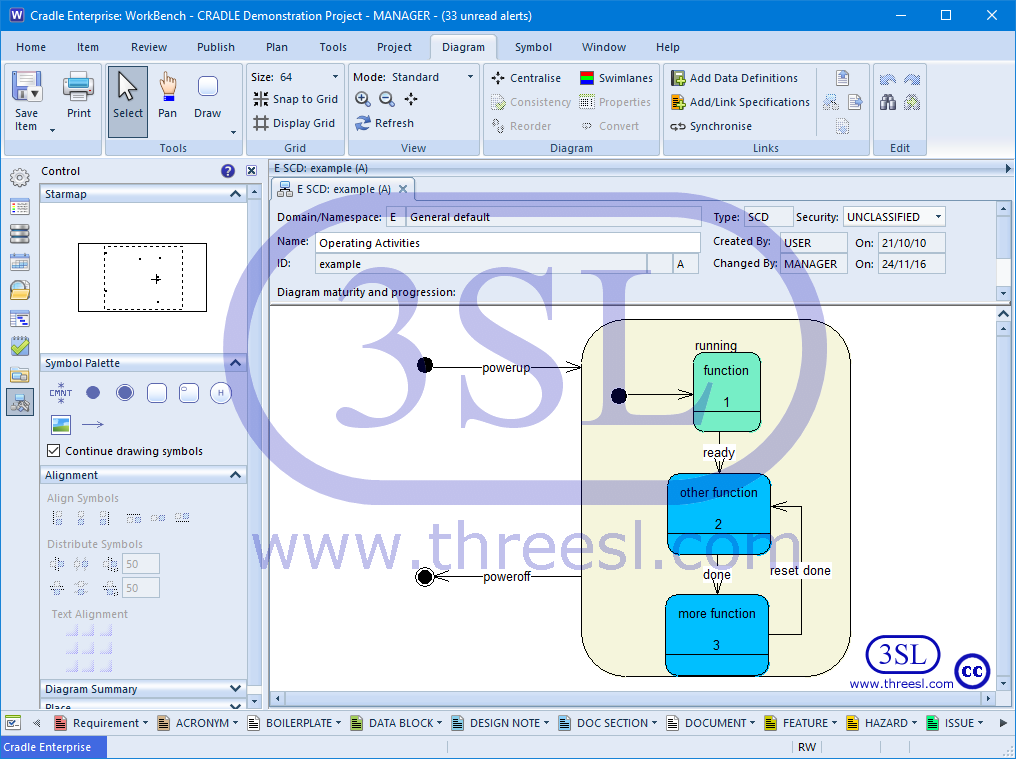Click the 'other function 2' state in diagram
Screen dimensions: 1016x759
[719, 514]
